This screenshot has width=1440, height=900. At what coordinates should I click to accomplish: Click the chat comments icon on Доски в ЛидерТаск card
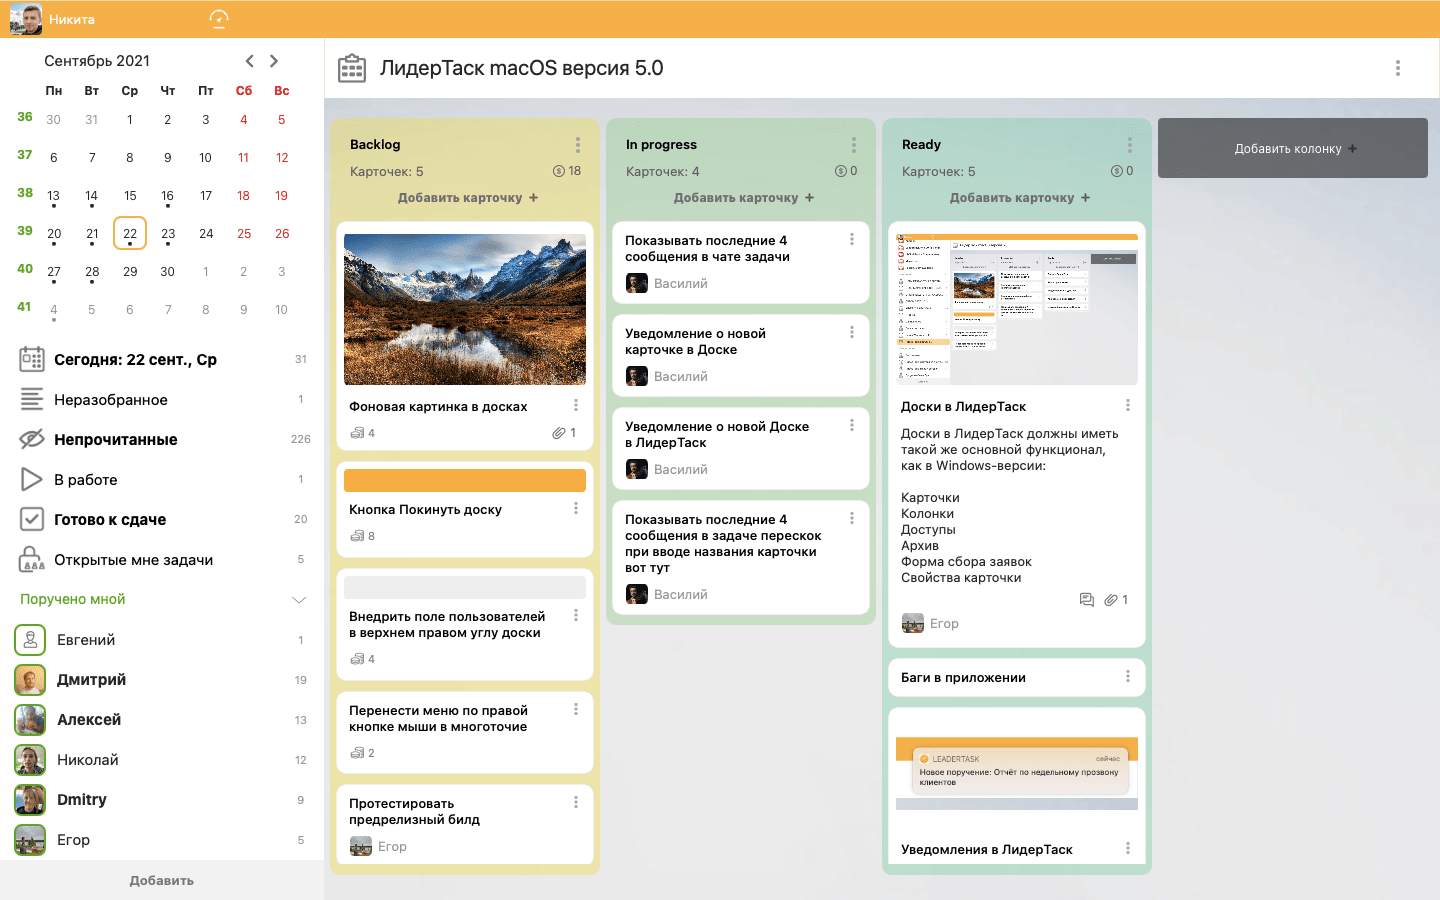click(x=1087, y=600)
